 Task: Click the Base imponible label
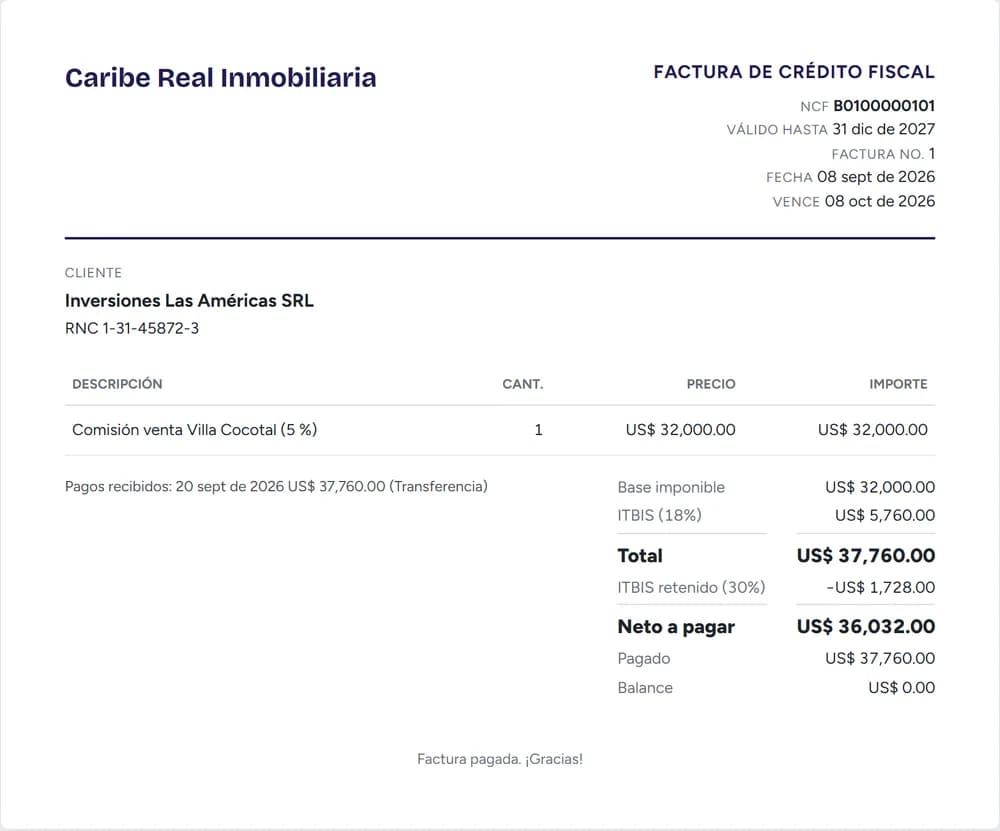click(671, 487)
